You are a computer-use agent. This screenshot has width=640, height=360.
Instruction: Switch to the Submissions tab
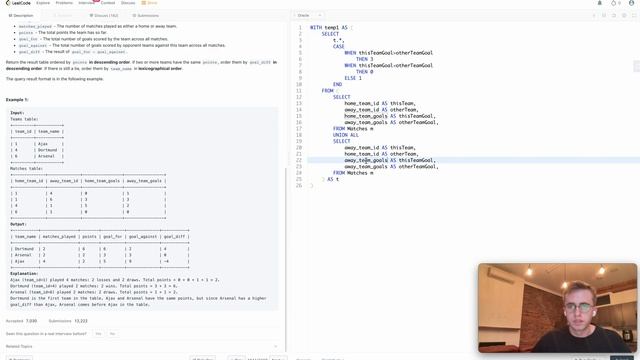[146, 16]
